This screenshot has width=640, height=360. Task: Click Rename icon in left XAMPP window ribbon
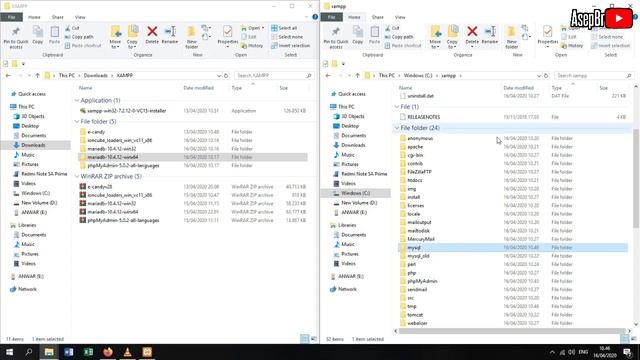click(x=170, y=35)
